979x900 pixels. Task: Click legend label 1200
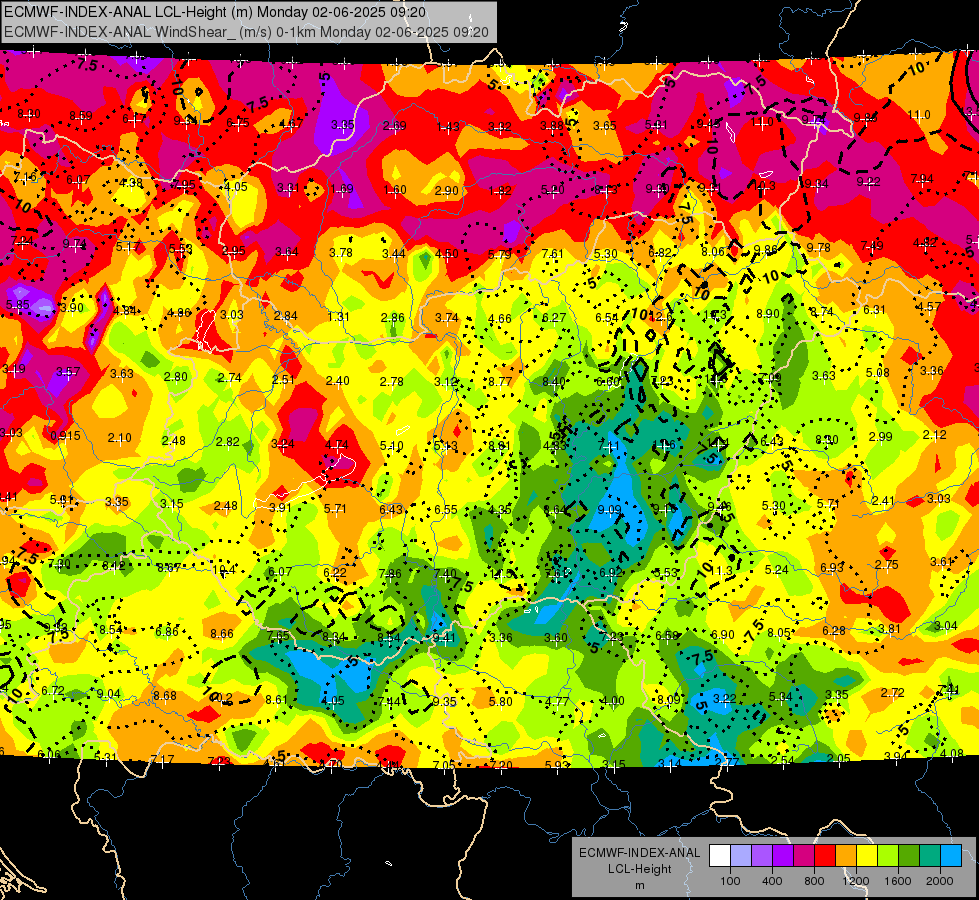pyautogui.click(x=855, y=881)
